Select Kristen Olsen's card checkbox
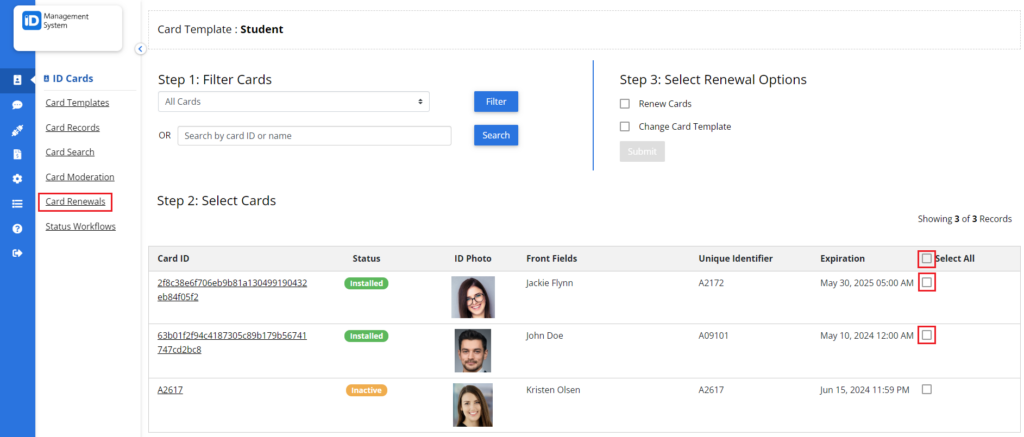Screen dimensions: 1024x437 click(927, 389)
